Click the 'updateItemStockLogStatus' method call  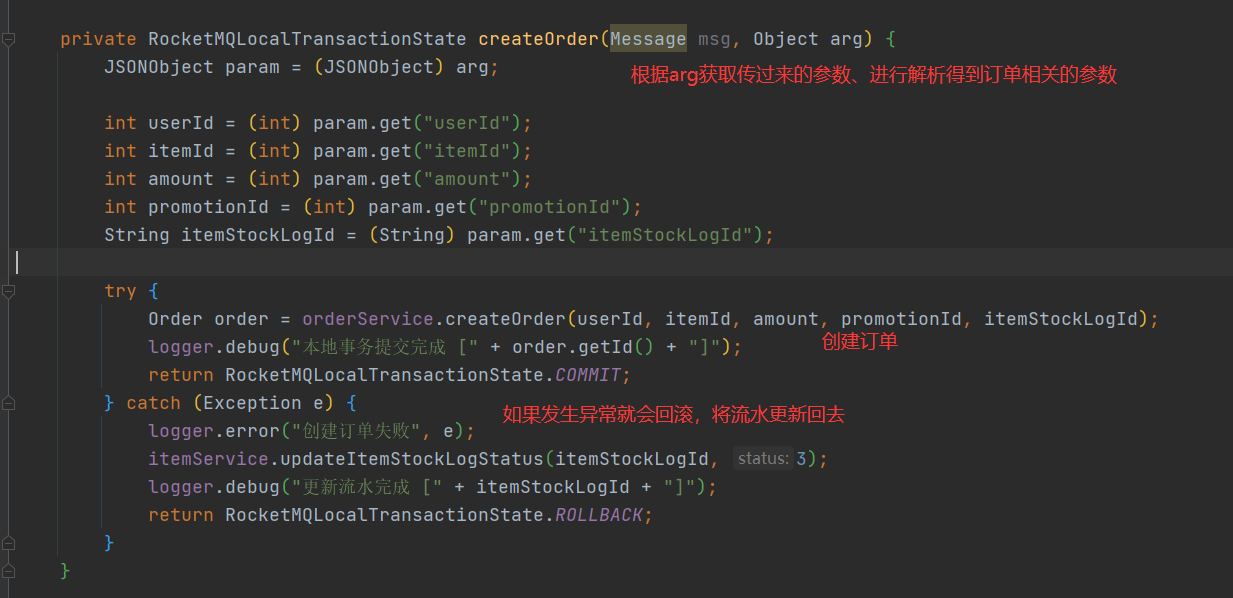click(412, 459)
